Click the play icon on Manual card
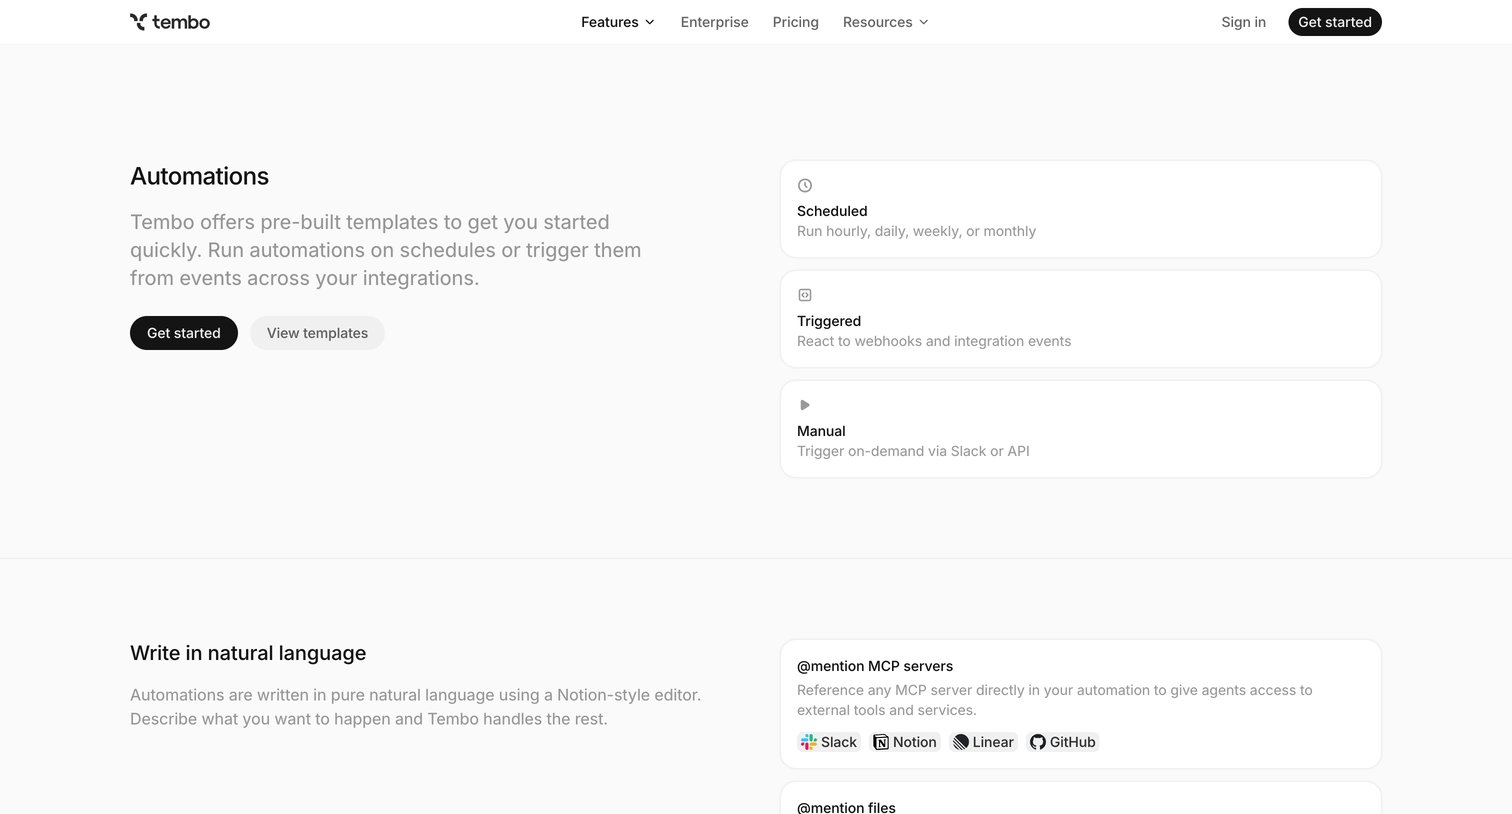The image size is (1512, 814). point(805,405)
